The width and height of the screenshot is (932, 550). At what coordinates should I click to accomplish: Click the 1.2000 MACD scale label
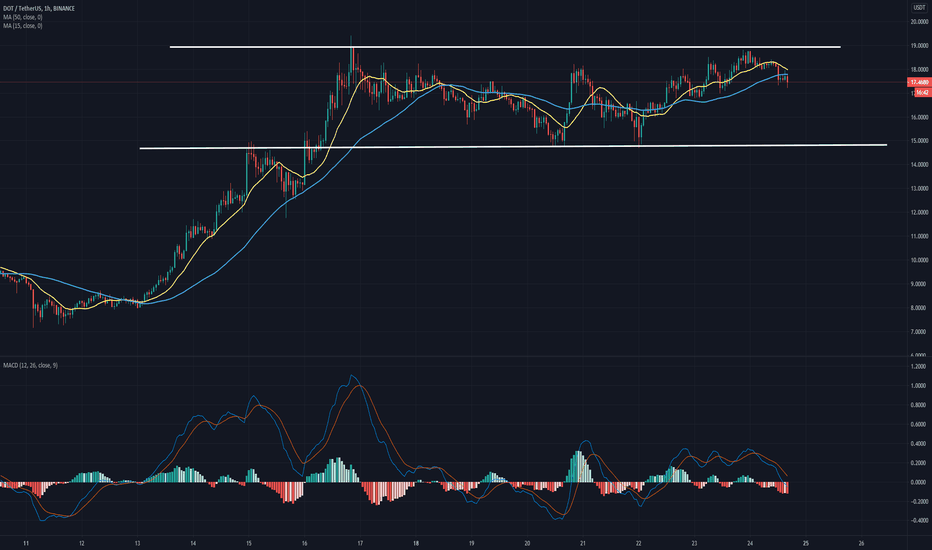tap(919, 366)
